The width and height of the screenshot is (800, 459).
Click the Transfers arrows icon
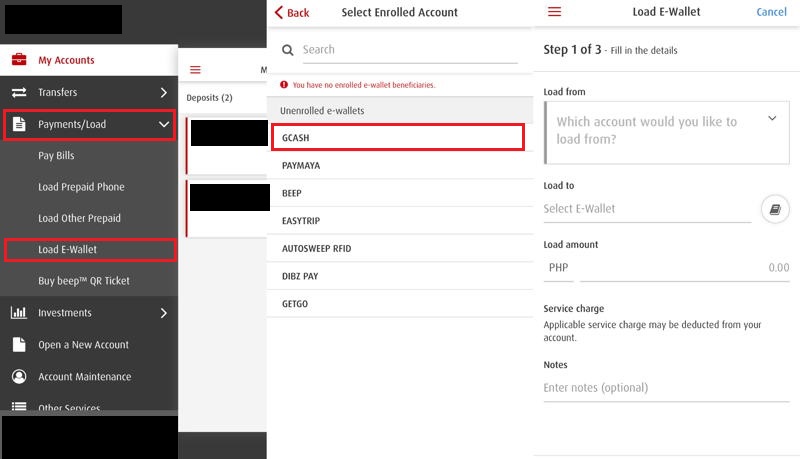click(19, 92)
